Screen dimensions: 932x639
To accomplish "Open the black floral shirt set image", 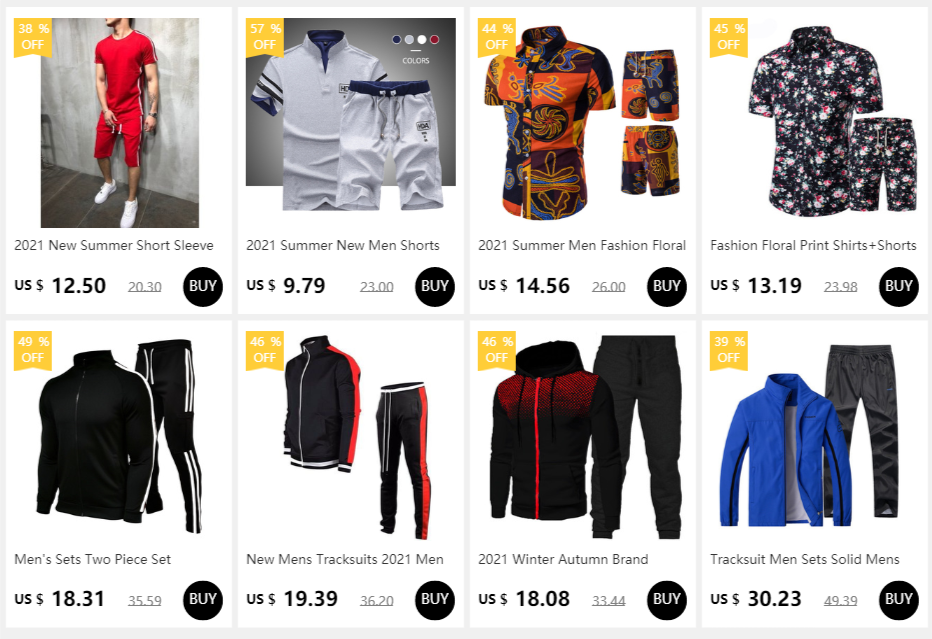I will tap(832, 120).
